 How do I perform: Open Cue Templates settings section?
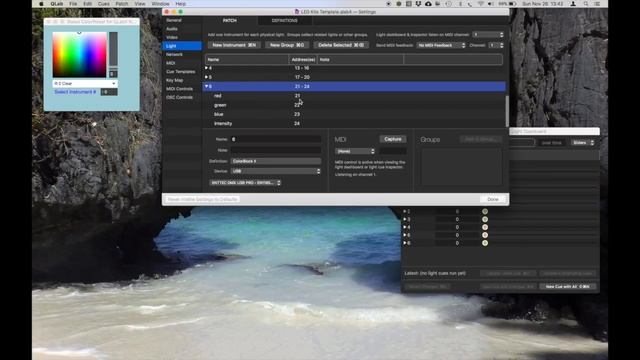tap(180, 71)
